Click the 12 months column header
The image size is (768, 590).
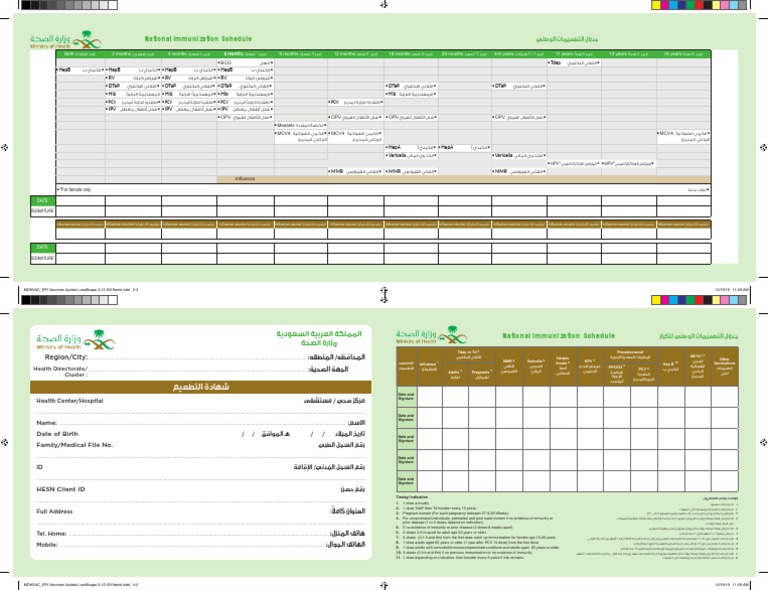355,54
